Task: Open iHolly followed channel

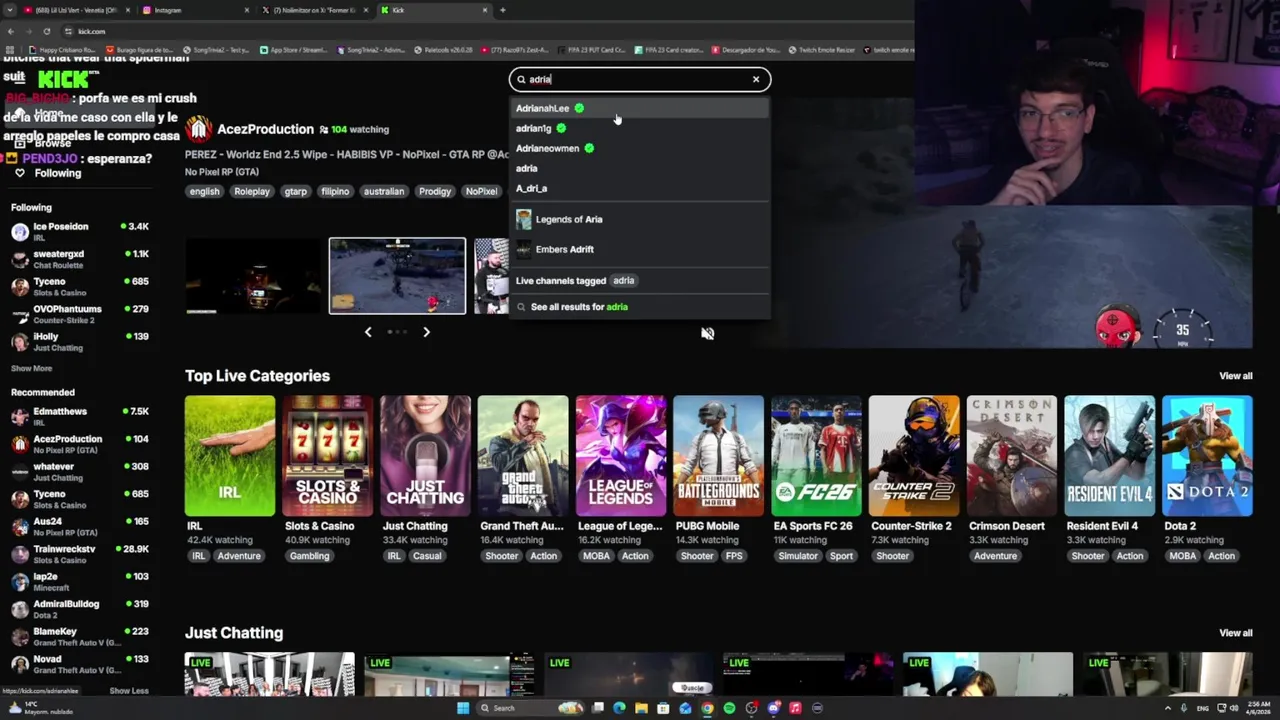Action: point(80,340)
